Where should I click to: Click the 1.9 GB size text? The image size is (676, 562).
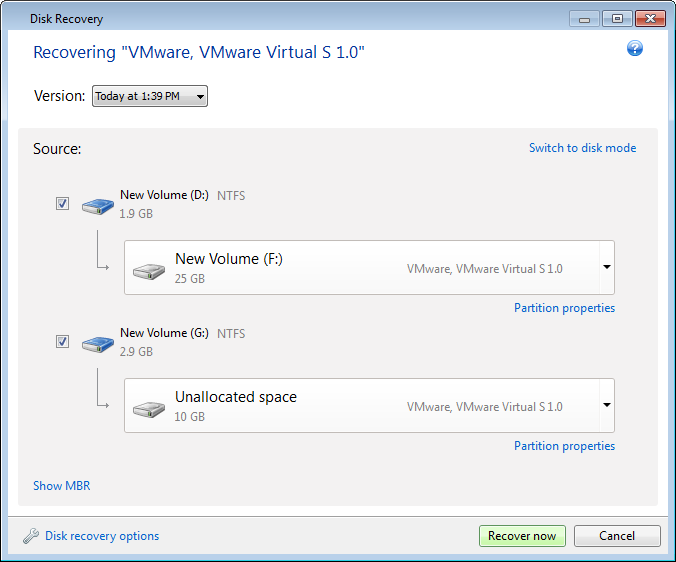136,214
